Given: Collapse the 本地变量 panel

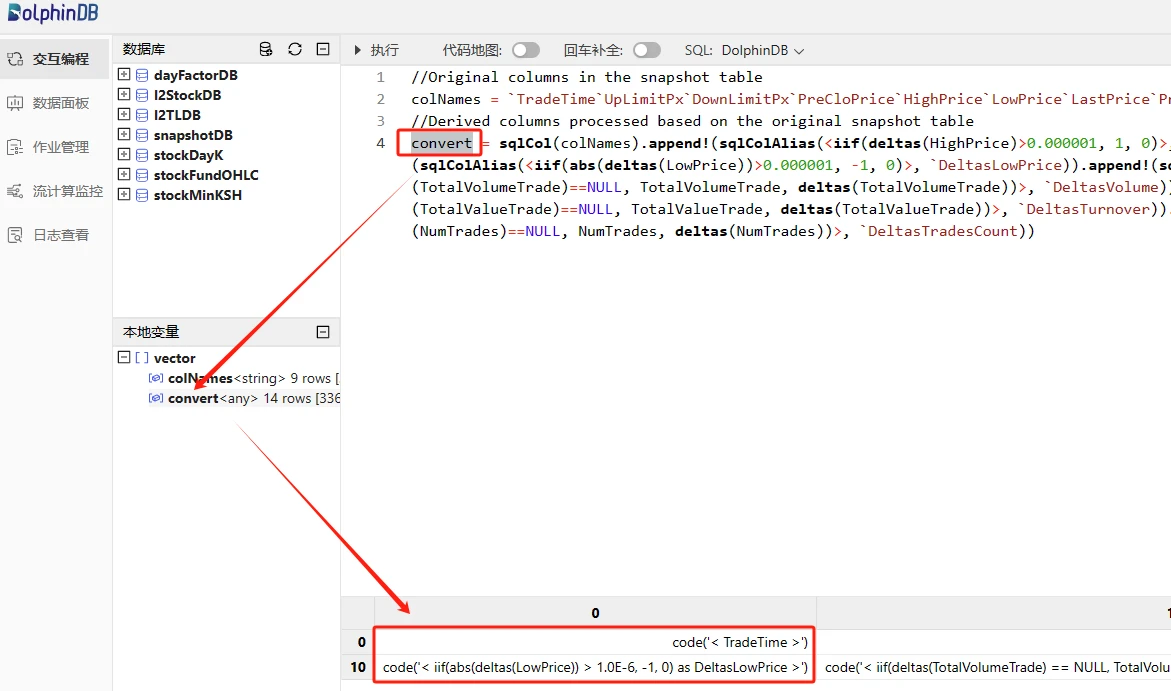Looking at the screenshot, I should point(323,332).
